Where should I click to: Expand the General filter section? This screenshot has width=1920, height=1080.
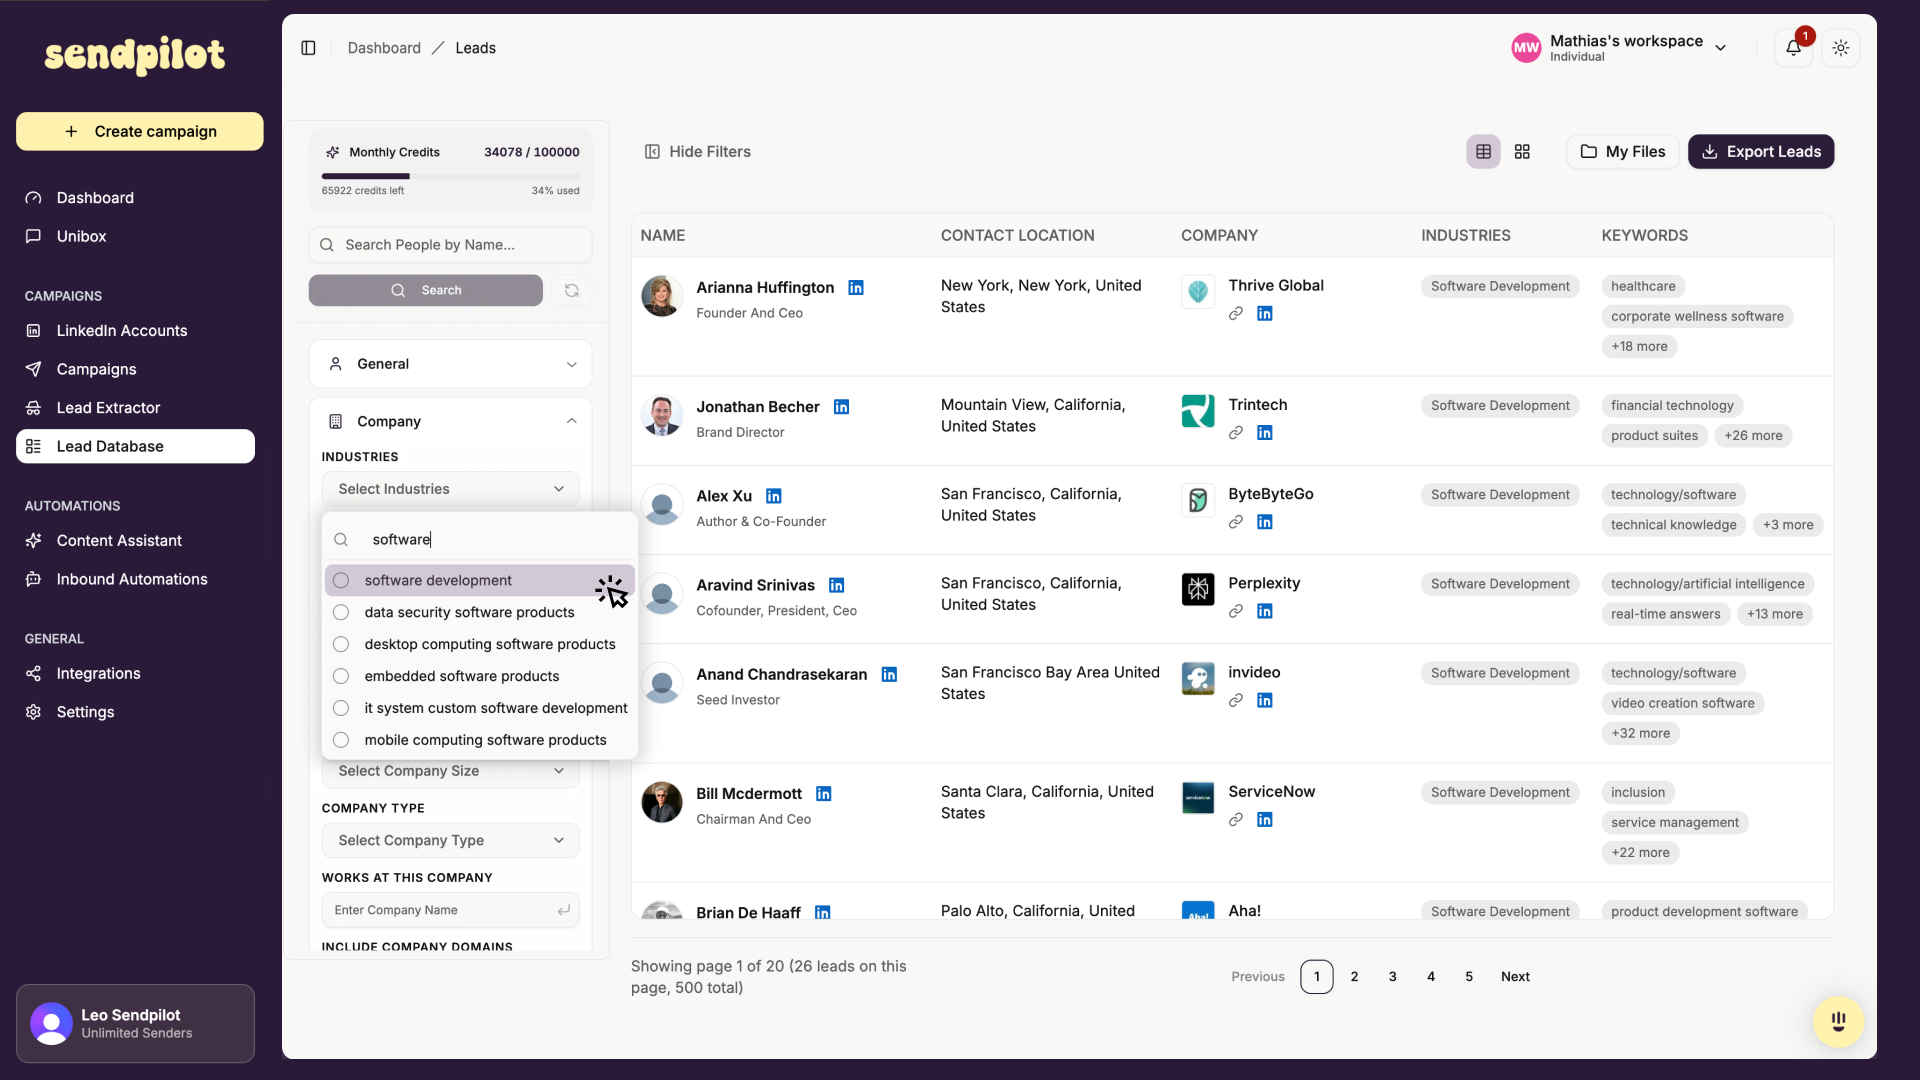click(x=451, y=364)
